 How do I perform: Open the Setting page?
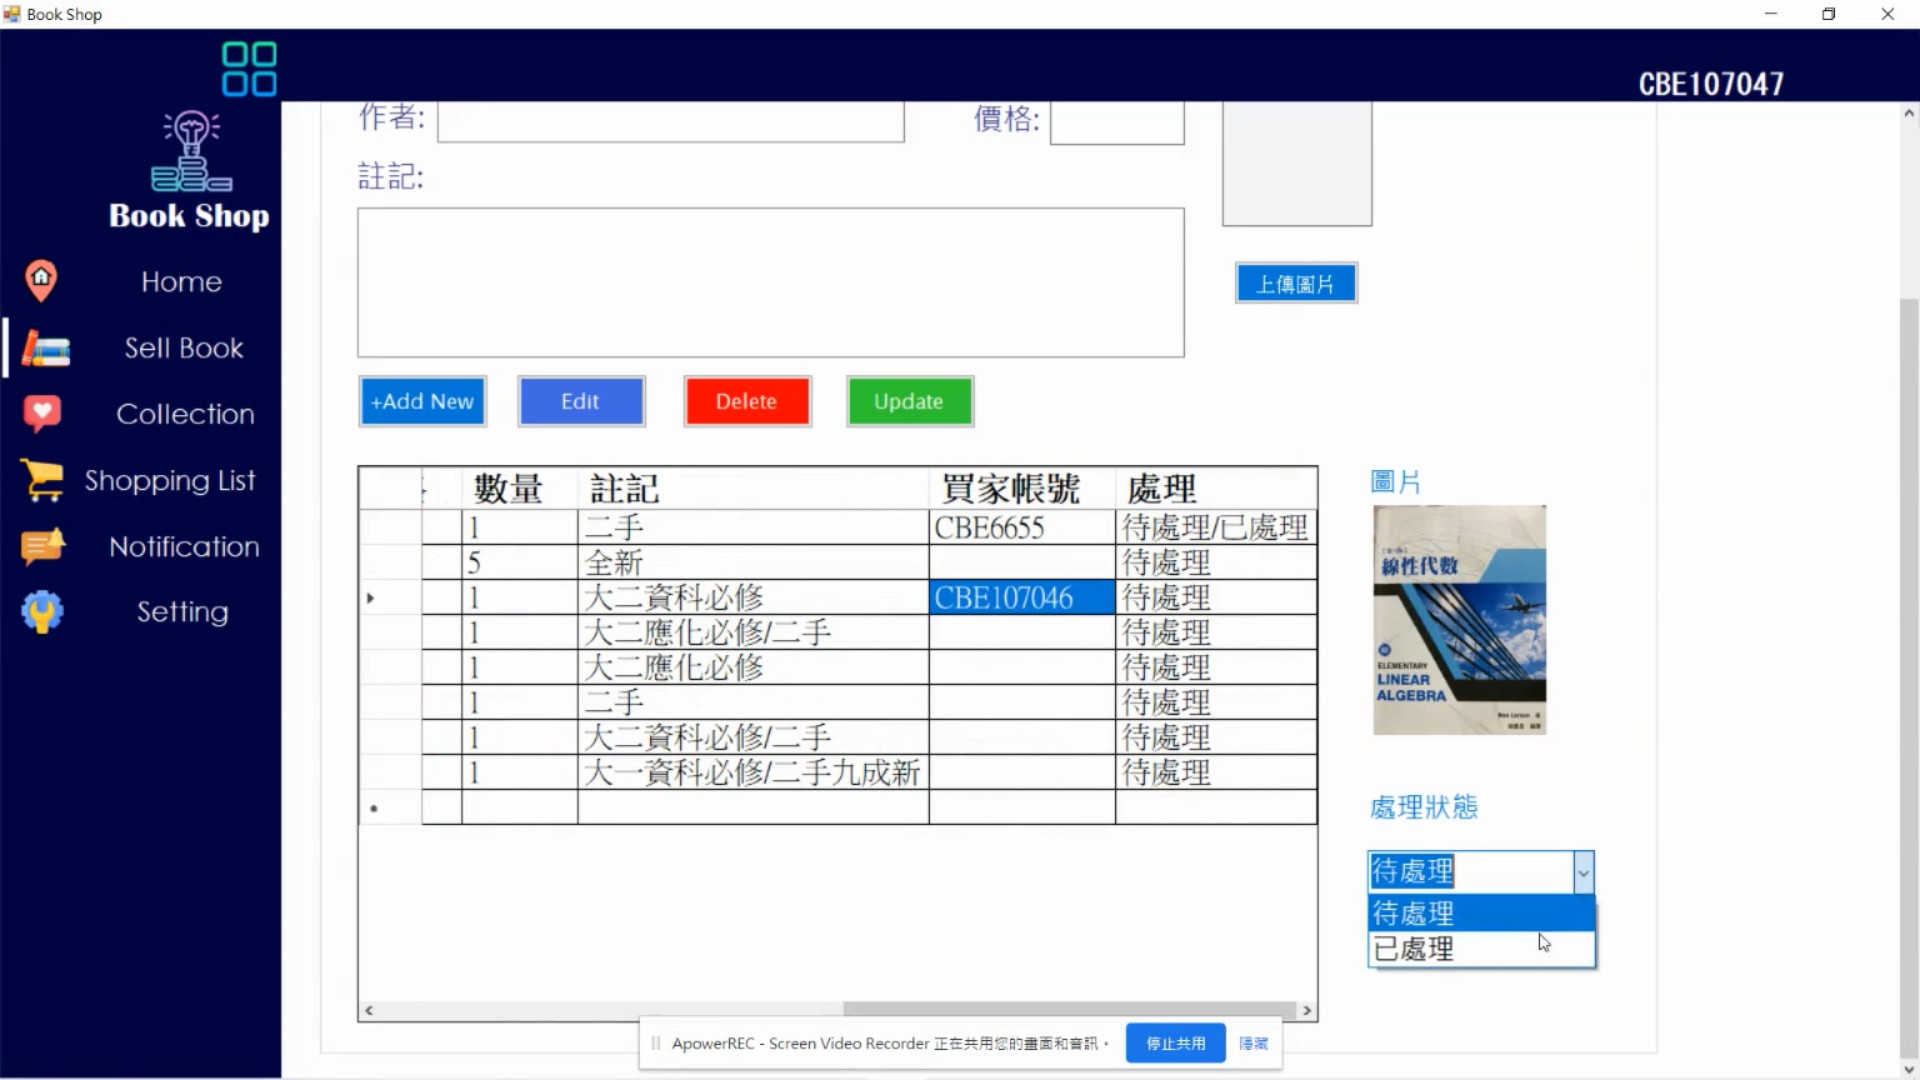click(182, 612)
